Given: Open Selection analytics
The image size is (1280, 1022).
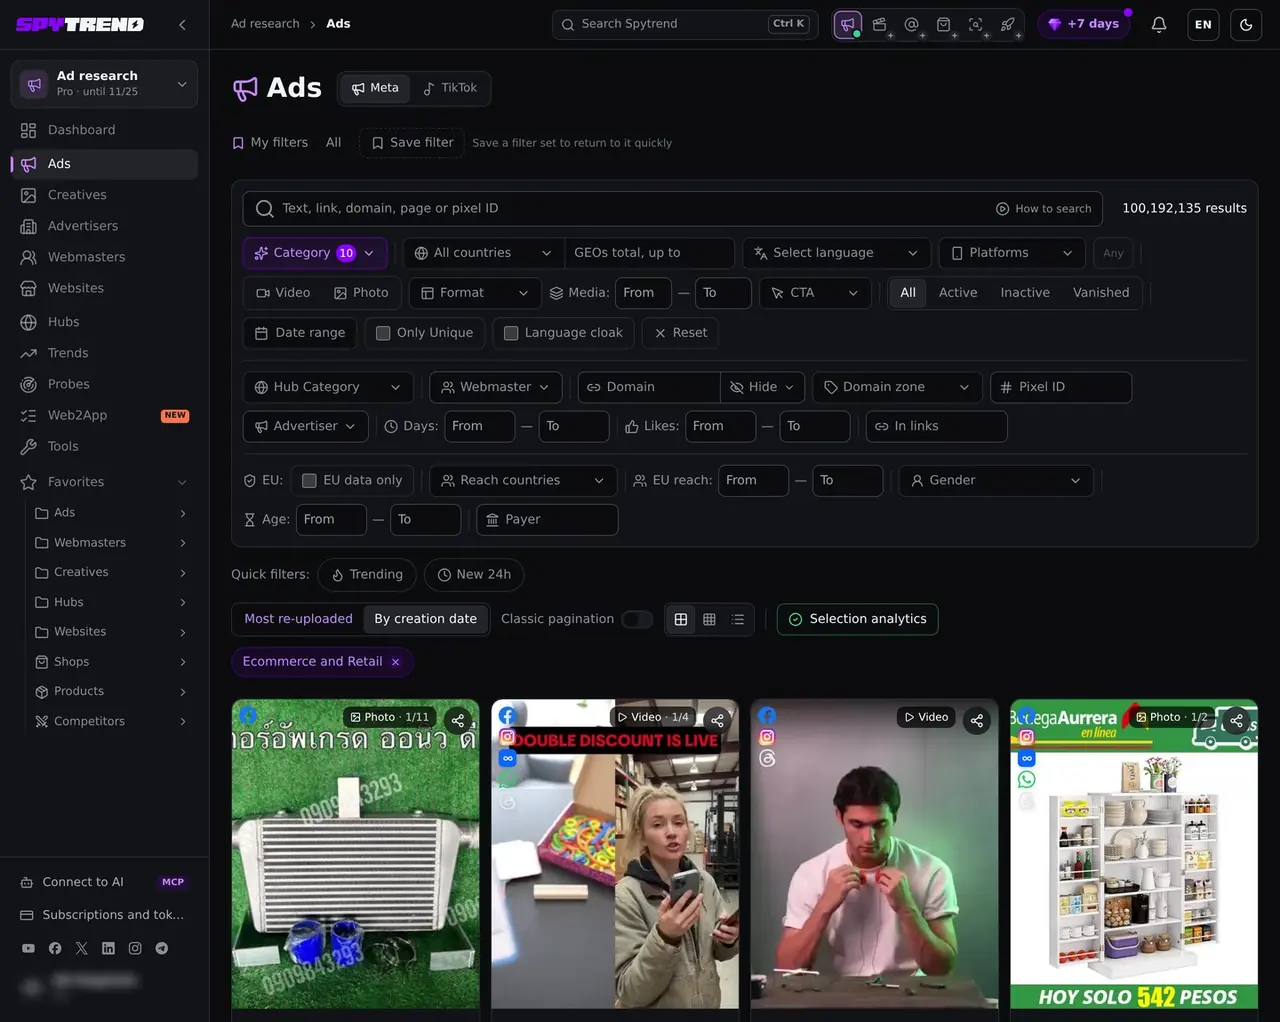Looking at the screenshot, I should (857, 619).
